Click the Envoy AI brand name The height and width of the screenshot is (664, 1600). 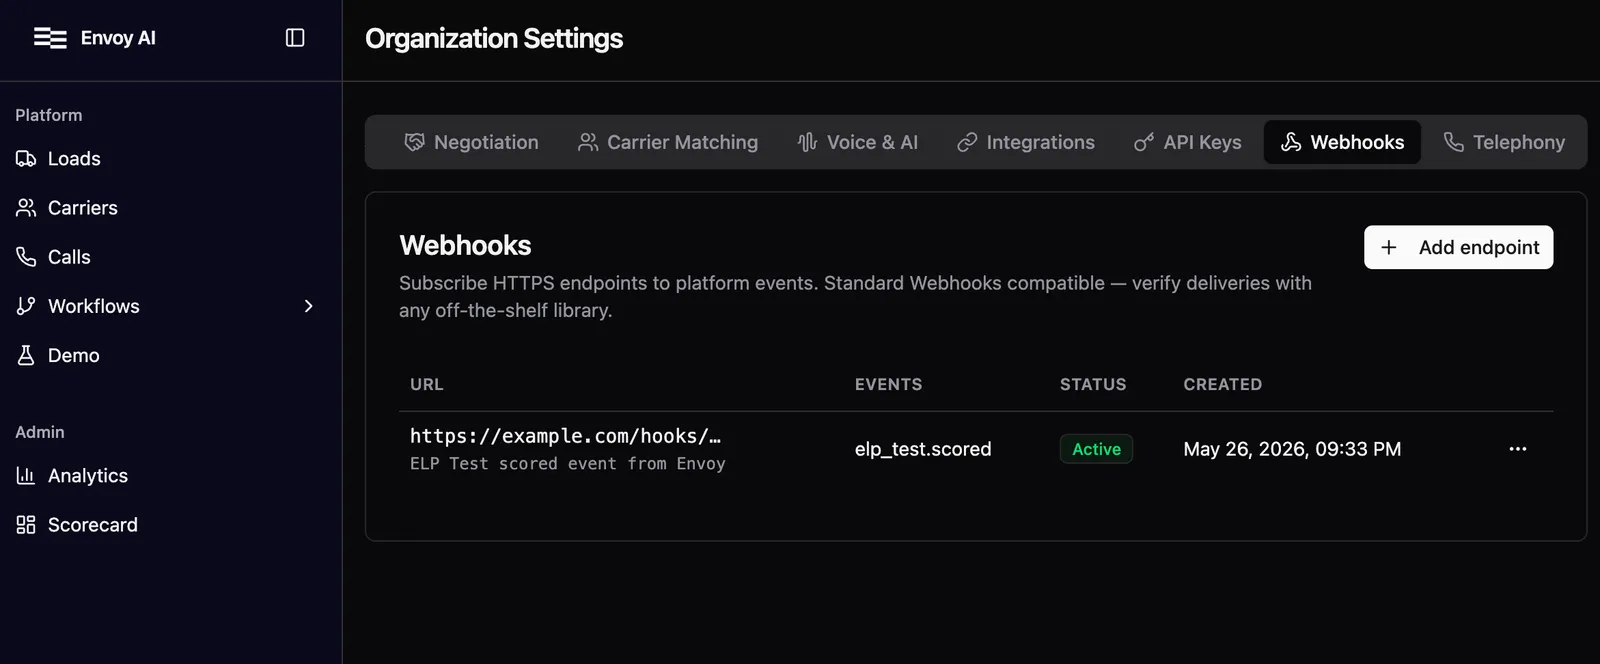[x=118, y=38]
